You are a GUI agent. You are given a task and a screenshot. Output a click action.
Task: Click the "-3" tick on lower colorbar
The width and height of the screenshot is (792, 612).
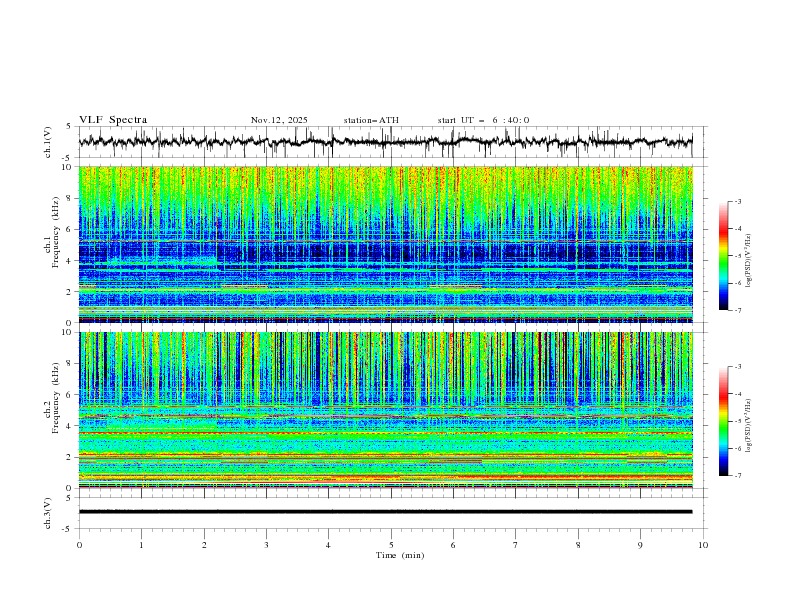pos(737,367)
